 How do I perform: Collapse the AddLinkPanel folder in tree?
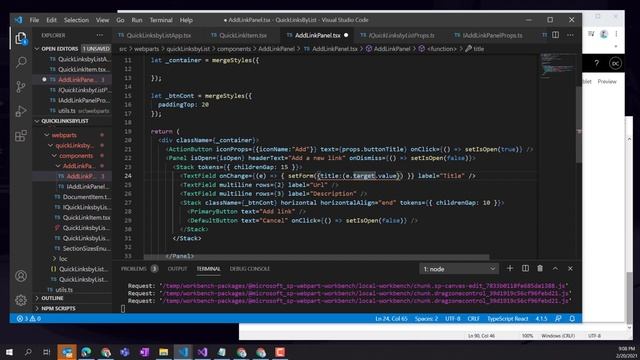tap(79, 166)
